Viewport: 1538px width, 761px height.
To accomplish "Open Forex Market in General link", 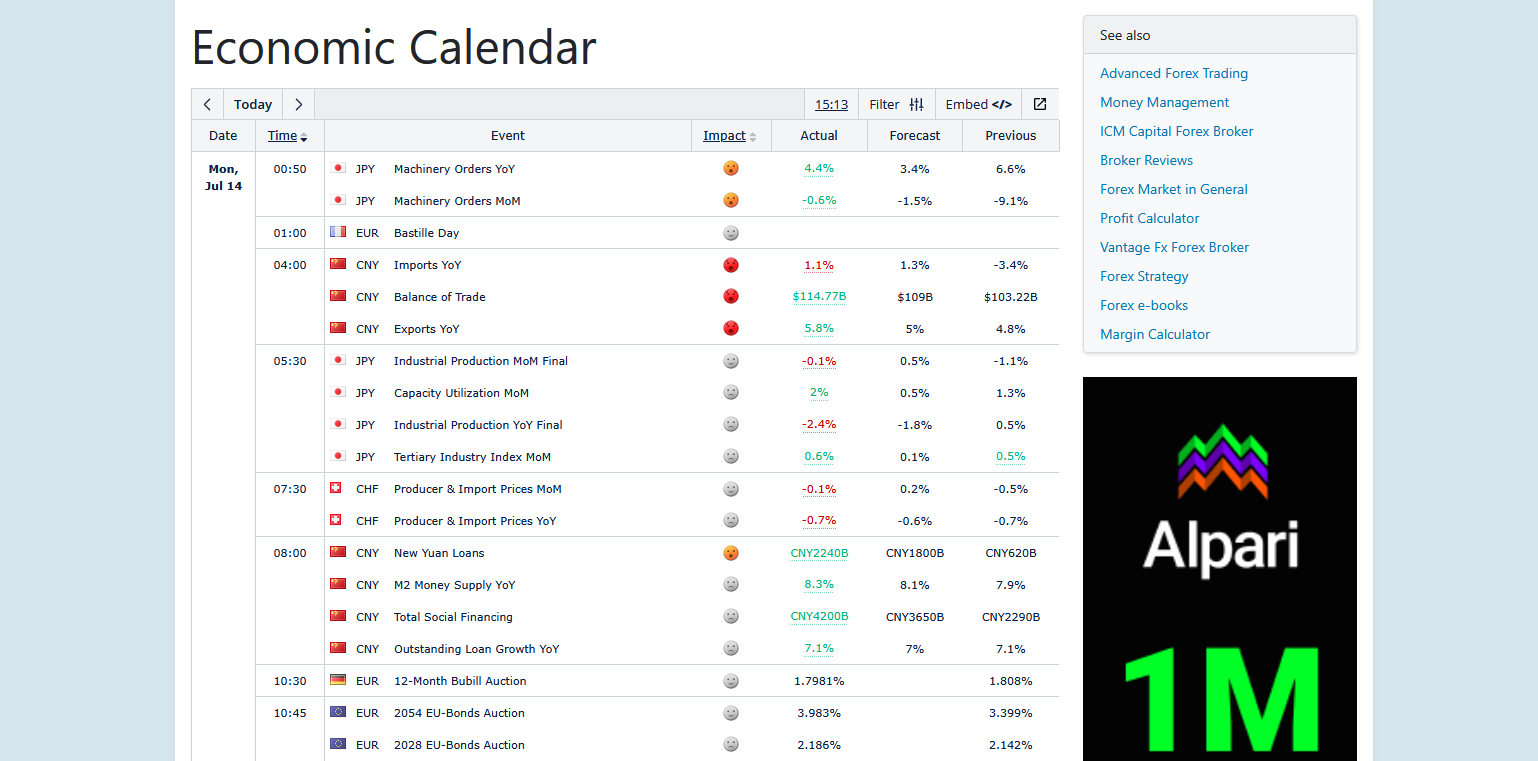I will coord(1174,189).
